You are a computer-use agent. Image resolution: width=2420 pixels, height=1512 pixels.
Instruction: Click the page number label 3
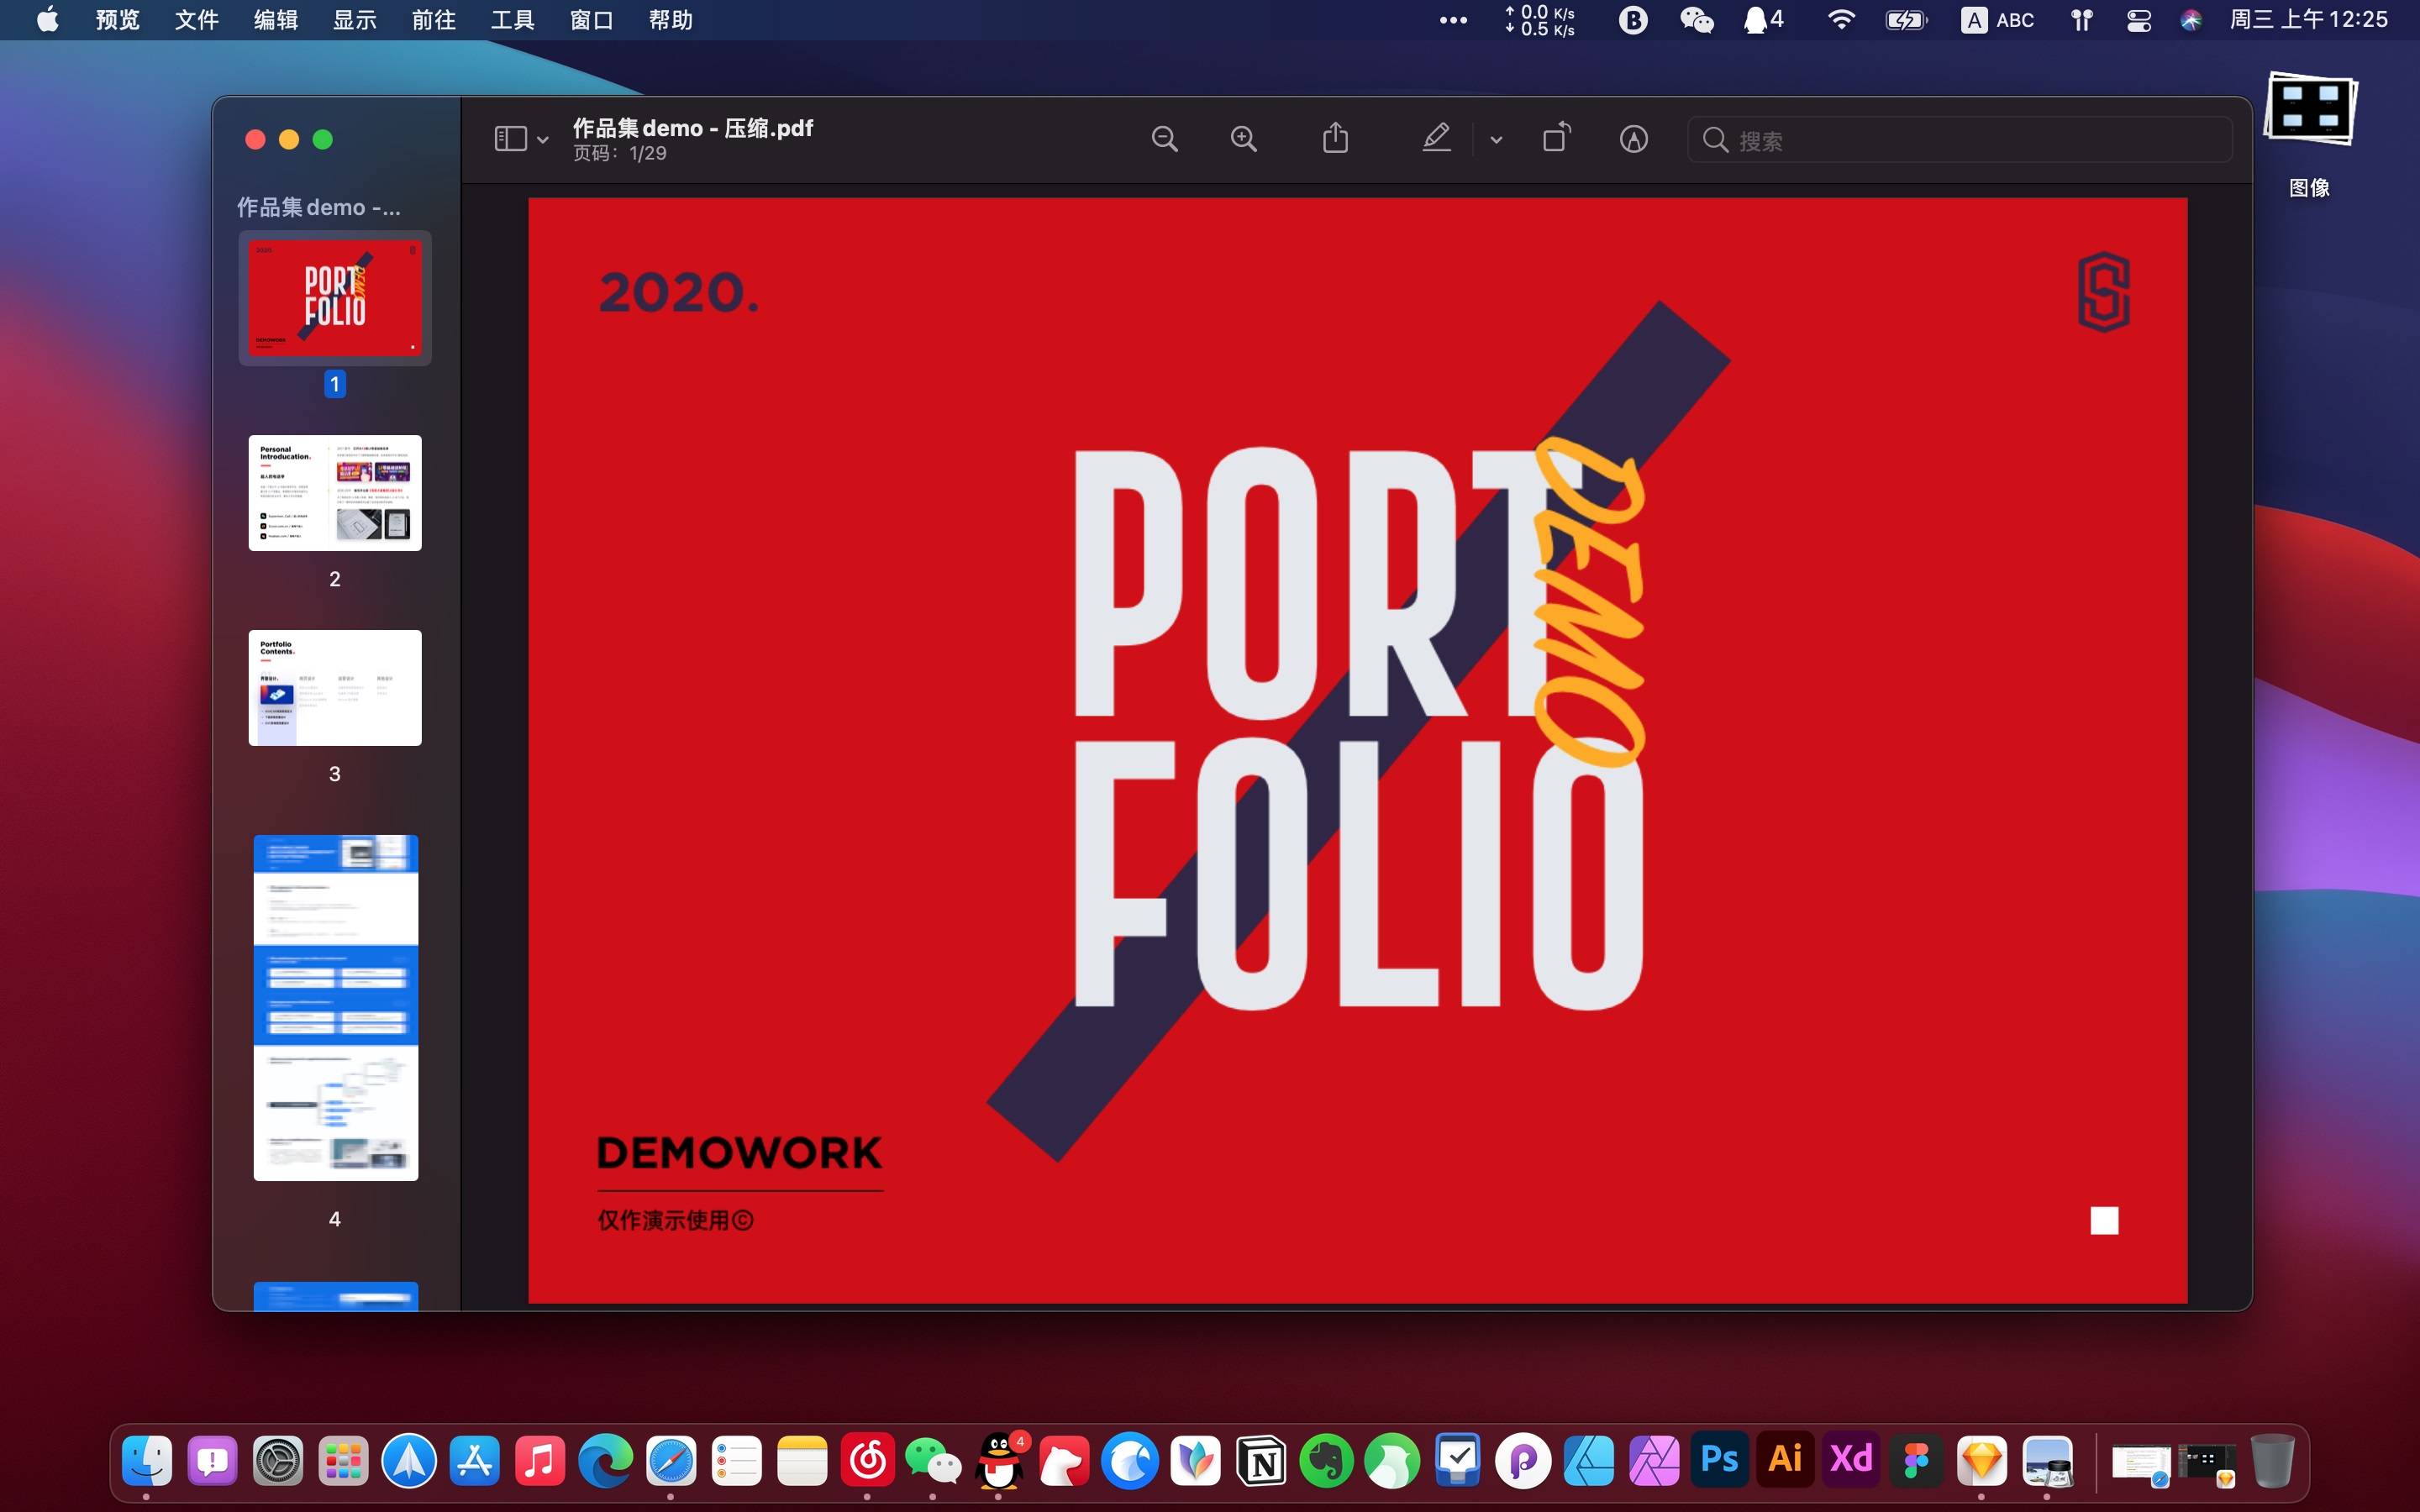point(335,774)
